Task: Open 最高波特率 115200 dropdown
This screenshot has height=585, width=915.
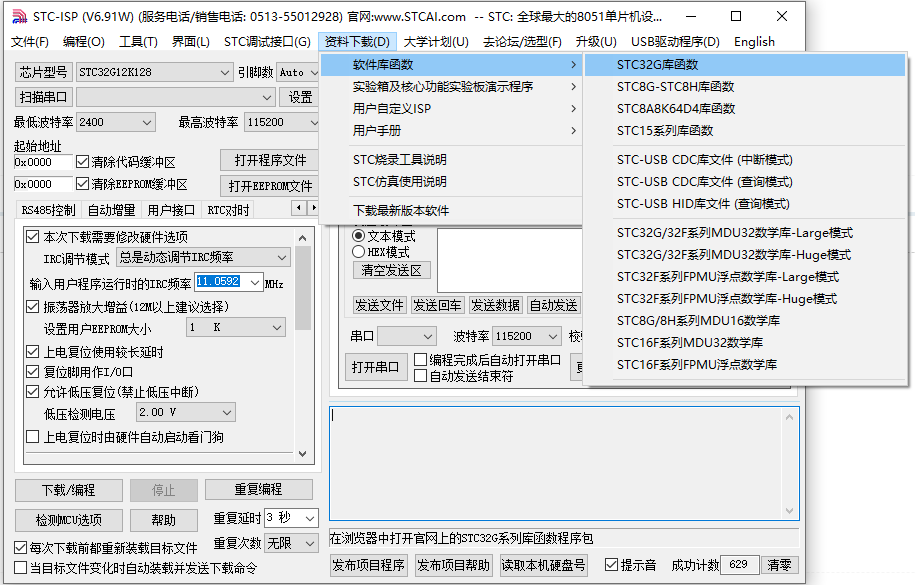Action: click(282, 122)
